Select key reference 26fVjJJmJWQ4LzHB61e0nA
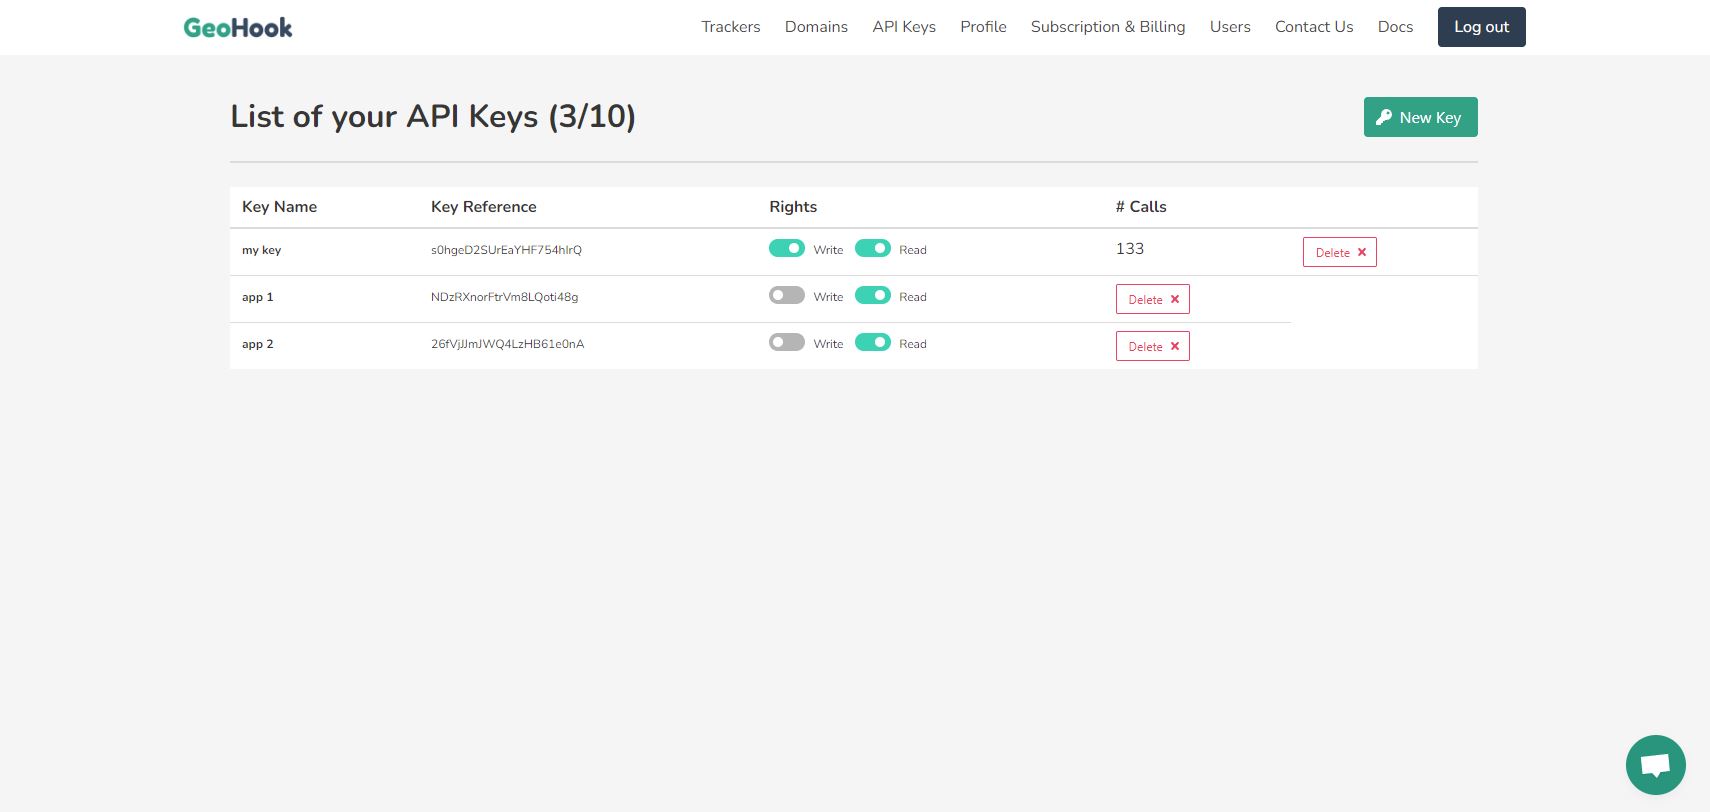The height and width of the screenshot is (812, 1710). point(508,344)
